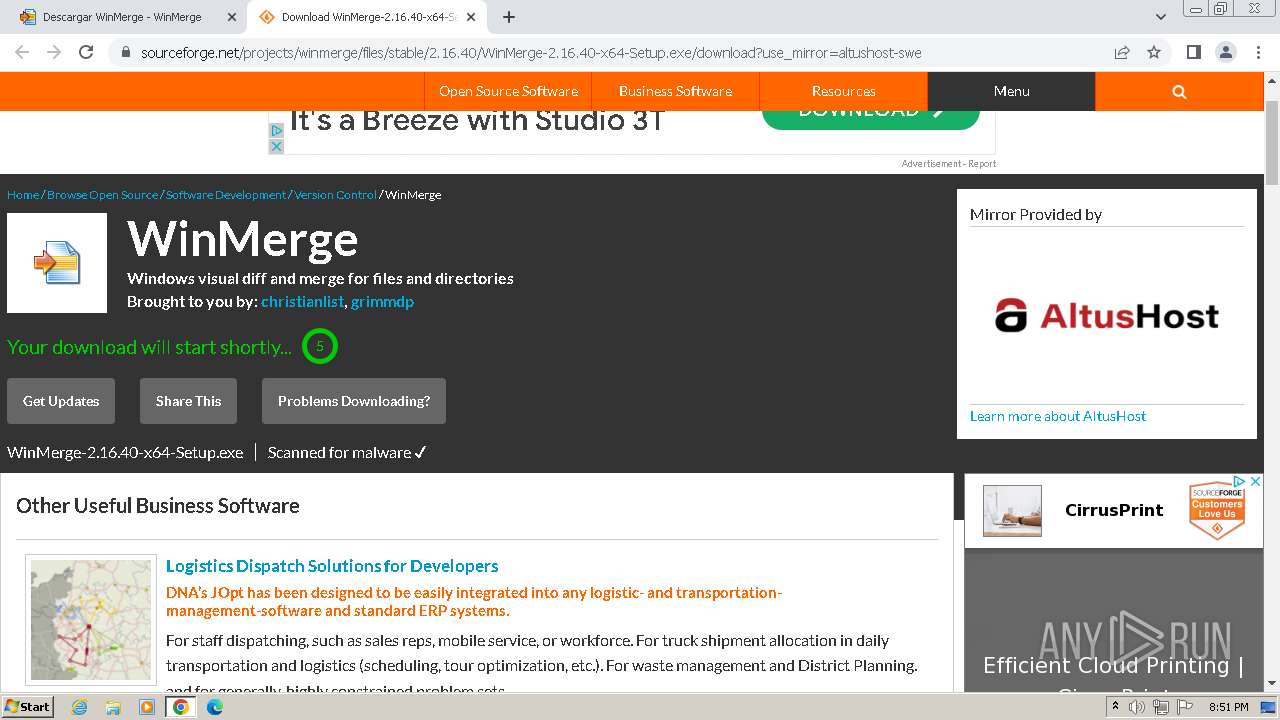Screen dimensions: 1280x720
Task: Click the WinMerge project logo
Action: (x=57, y=263)
